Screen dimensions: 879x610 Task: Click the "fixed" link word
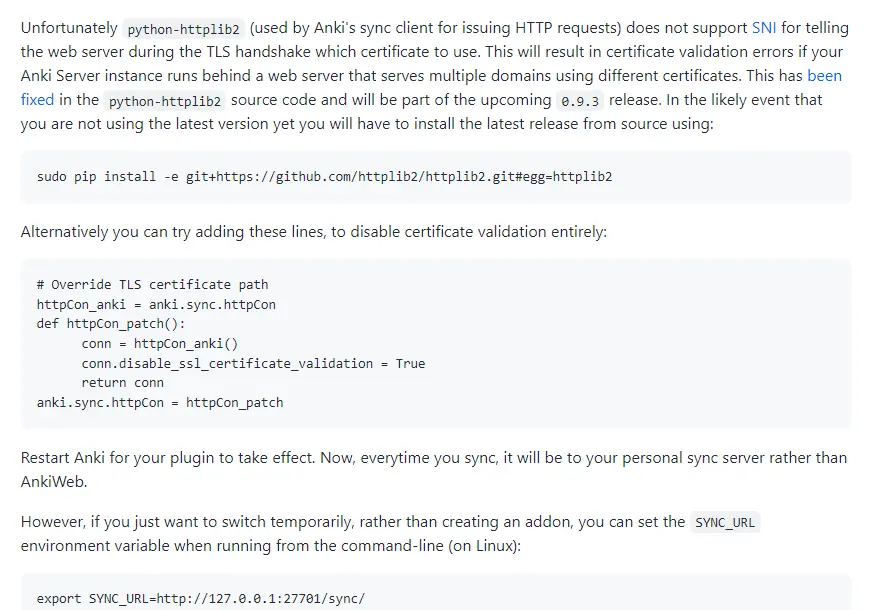(x=38, y=100)
